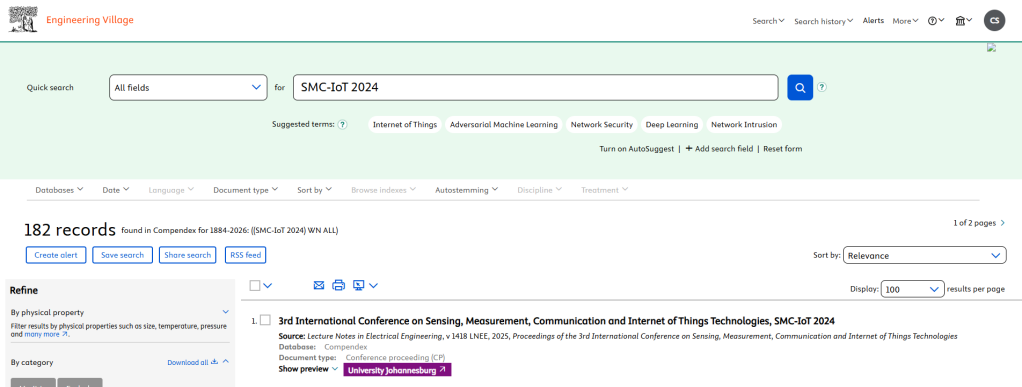Click the download results monitor icon
The image size is (1022, 387).
(x=358, y=285)
